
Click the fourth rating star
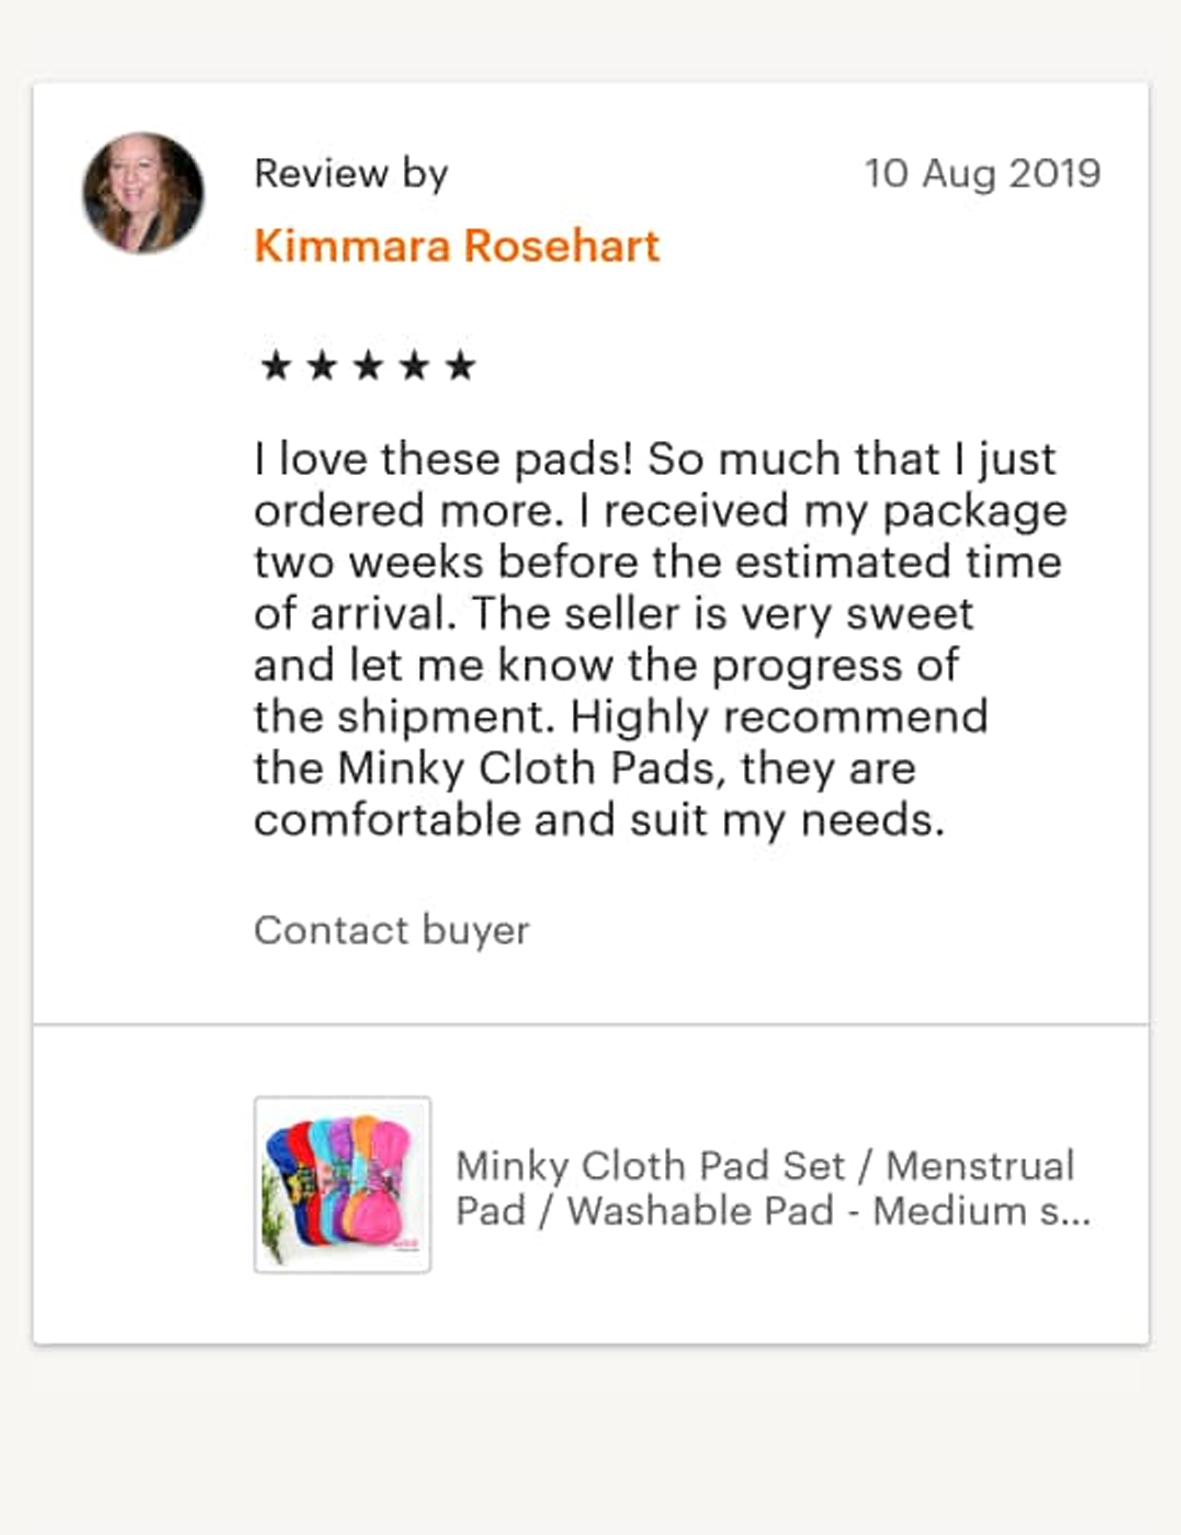414,366
